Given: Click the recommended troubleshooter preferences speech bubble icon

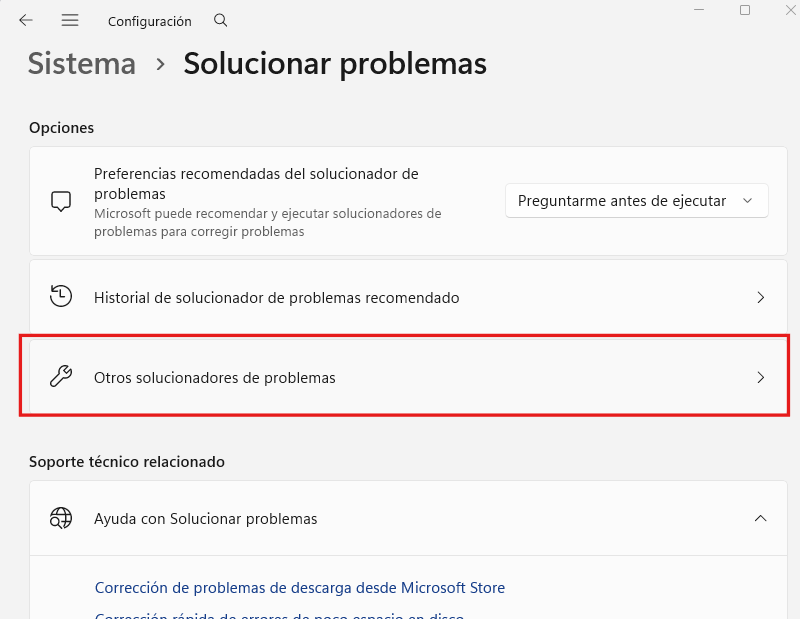Looking at the screenshot, I should pos(61,200).
